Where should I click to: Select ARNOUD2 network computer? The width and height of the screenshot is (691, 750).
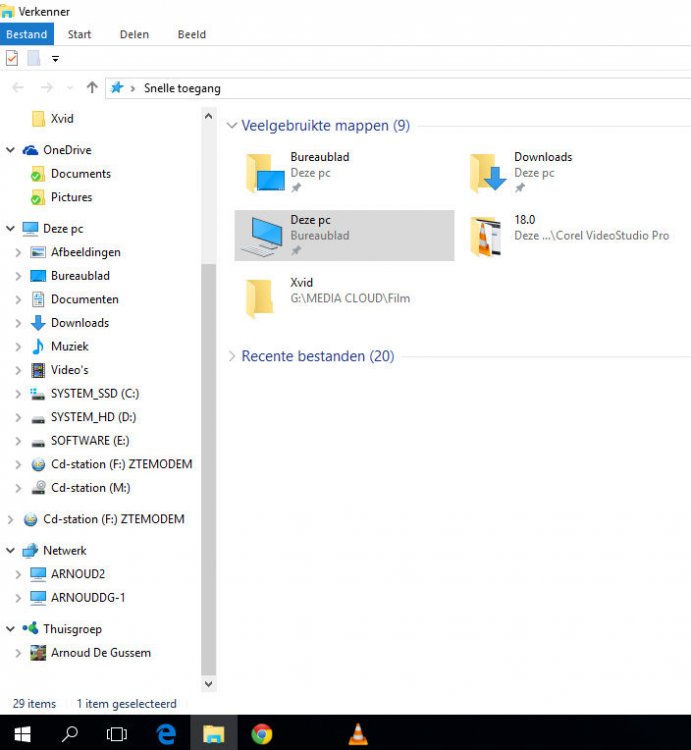point(77,574)
